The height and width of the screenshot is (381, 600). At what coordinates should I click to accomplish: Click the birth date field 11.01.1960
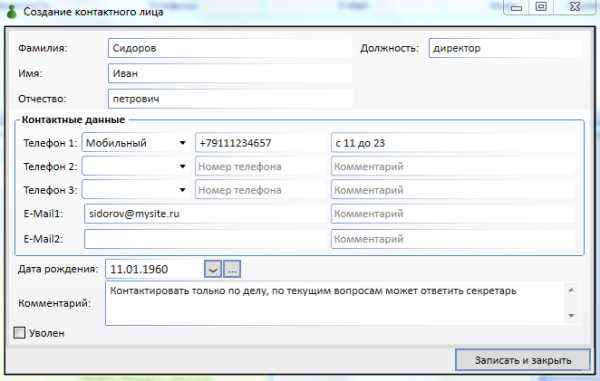155,269
